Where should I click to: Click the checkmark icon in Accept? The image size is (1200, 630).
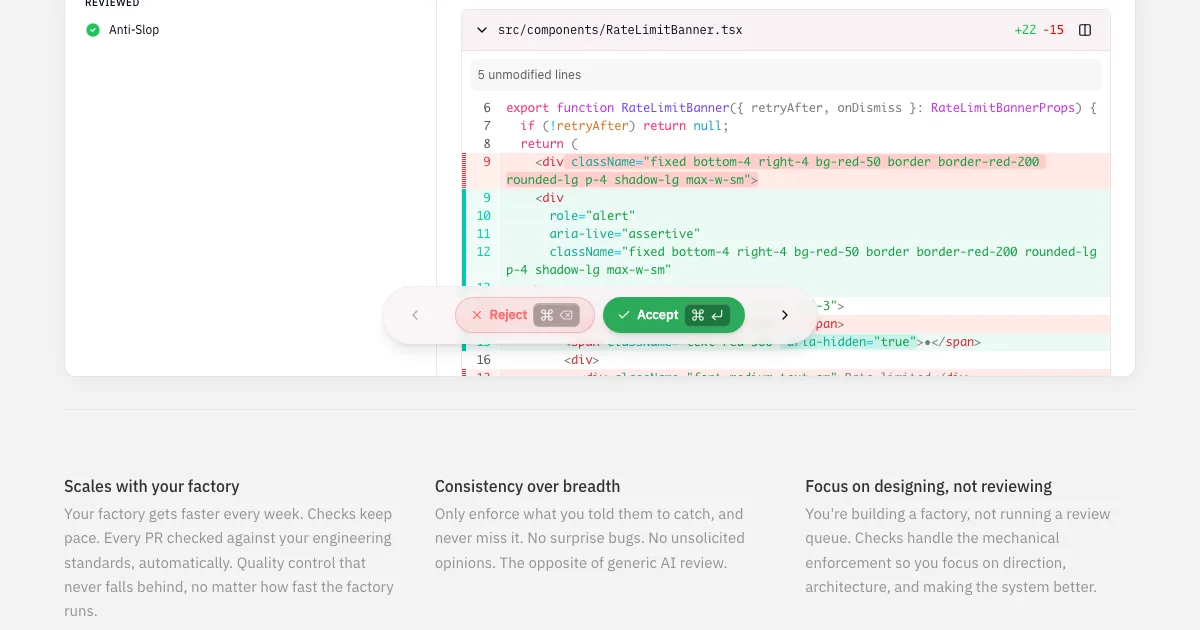click(624, 315)
